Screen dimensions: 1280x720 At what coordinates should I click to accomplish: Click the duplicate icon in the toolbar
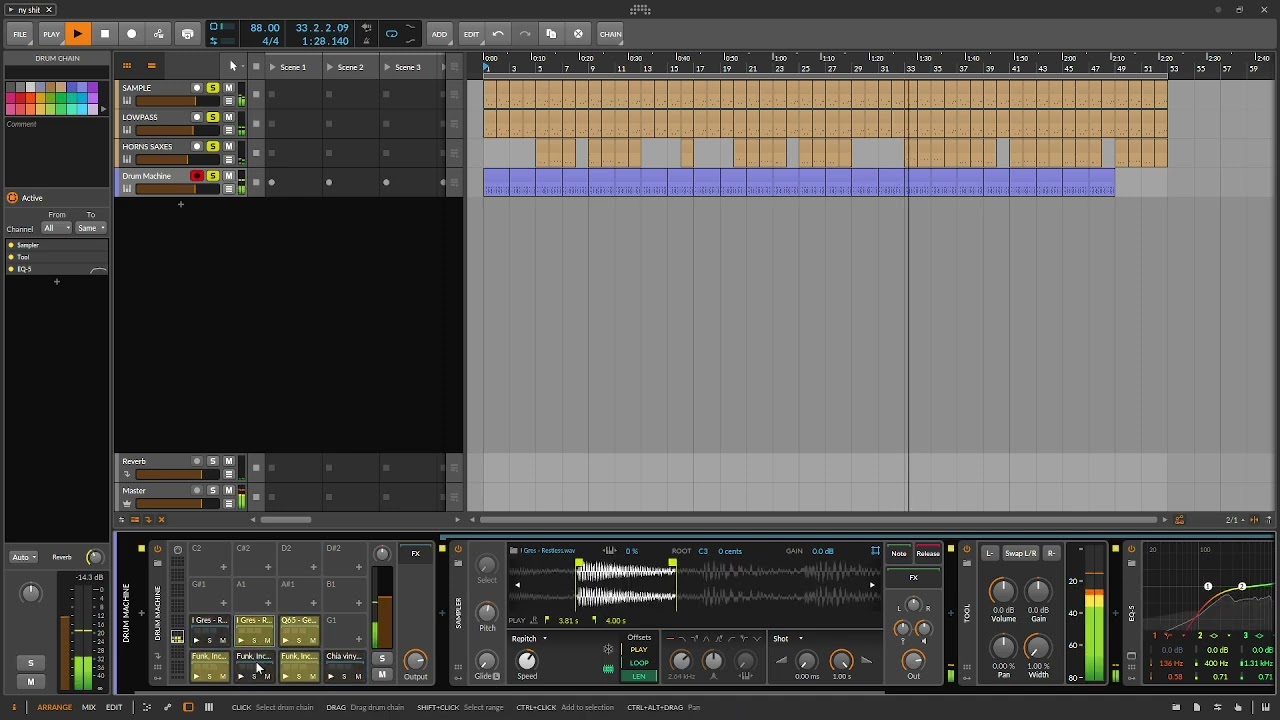(x=551, y=34)
